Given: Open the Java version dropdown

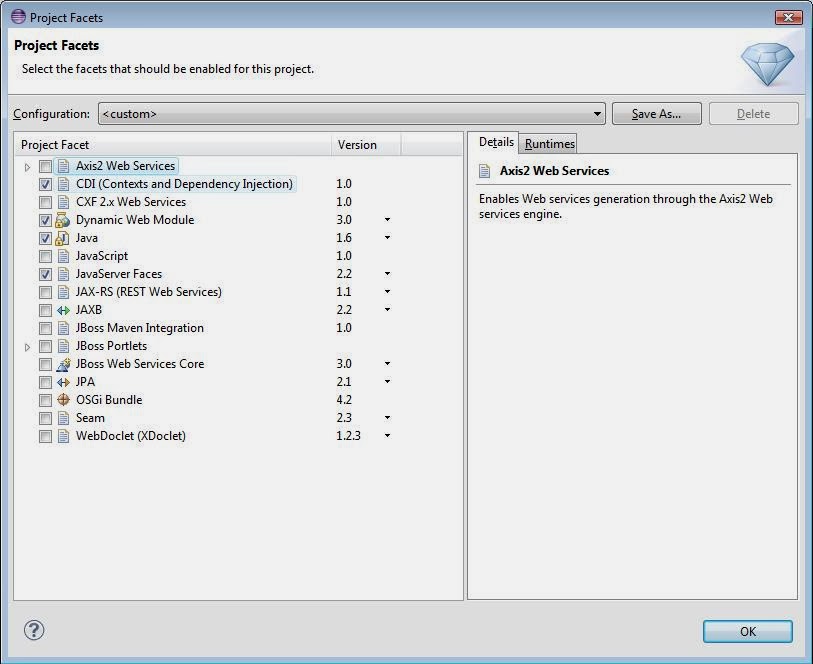Looking at the screenshot, I should (388, 238).
